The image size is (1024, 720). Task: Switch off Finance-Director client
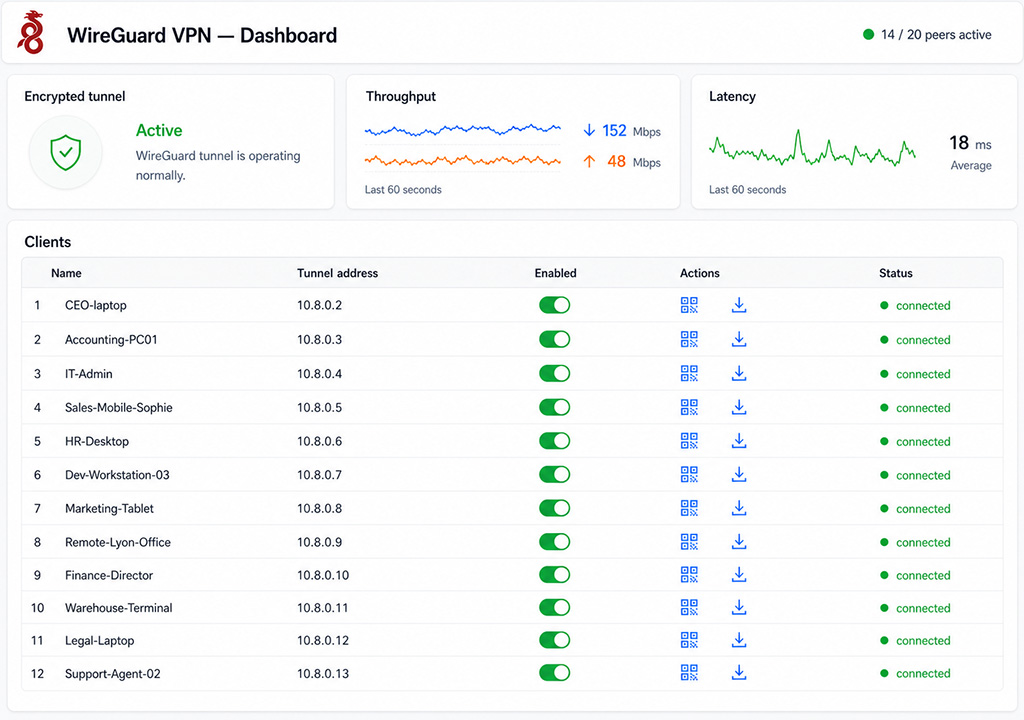554,574
